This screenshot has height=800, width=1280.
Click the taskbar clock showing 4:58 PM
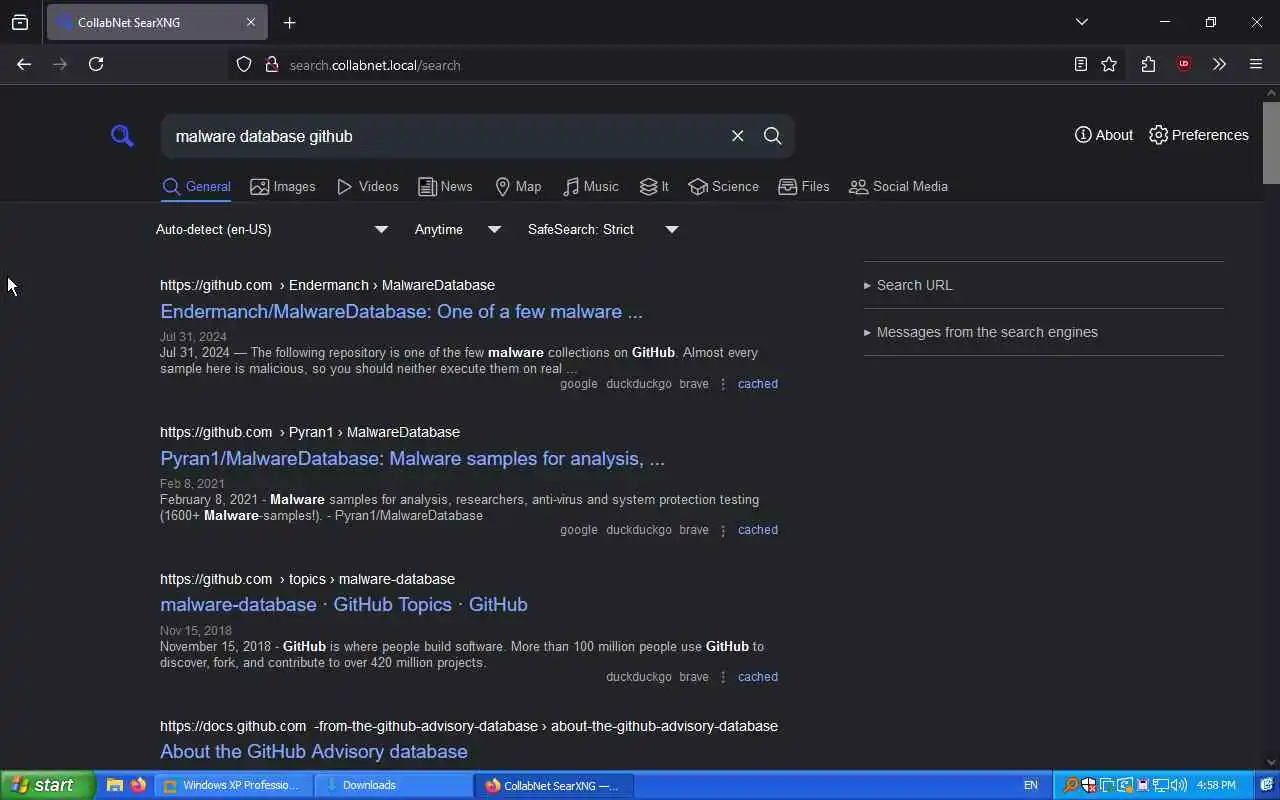1216,785
